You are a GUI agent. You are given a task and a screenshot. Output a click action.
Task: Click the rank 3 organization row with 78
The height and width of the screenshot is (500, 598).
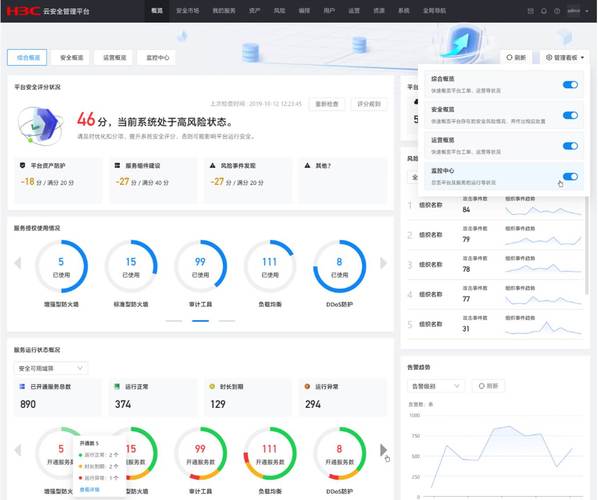pos(495,265)
